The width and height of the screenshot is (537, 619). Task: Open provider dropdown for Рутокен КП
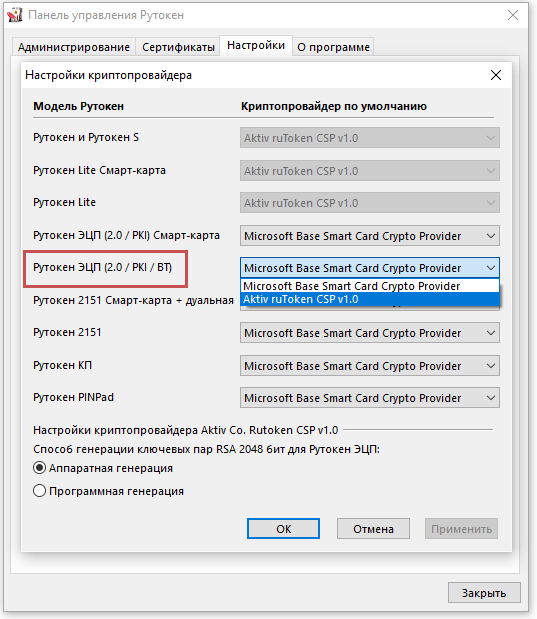370,366
